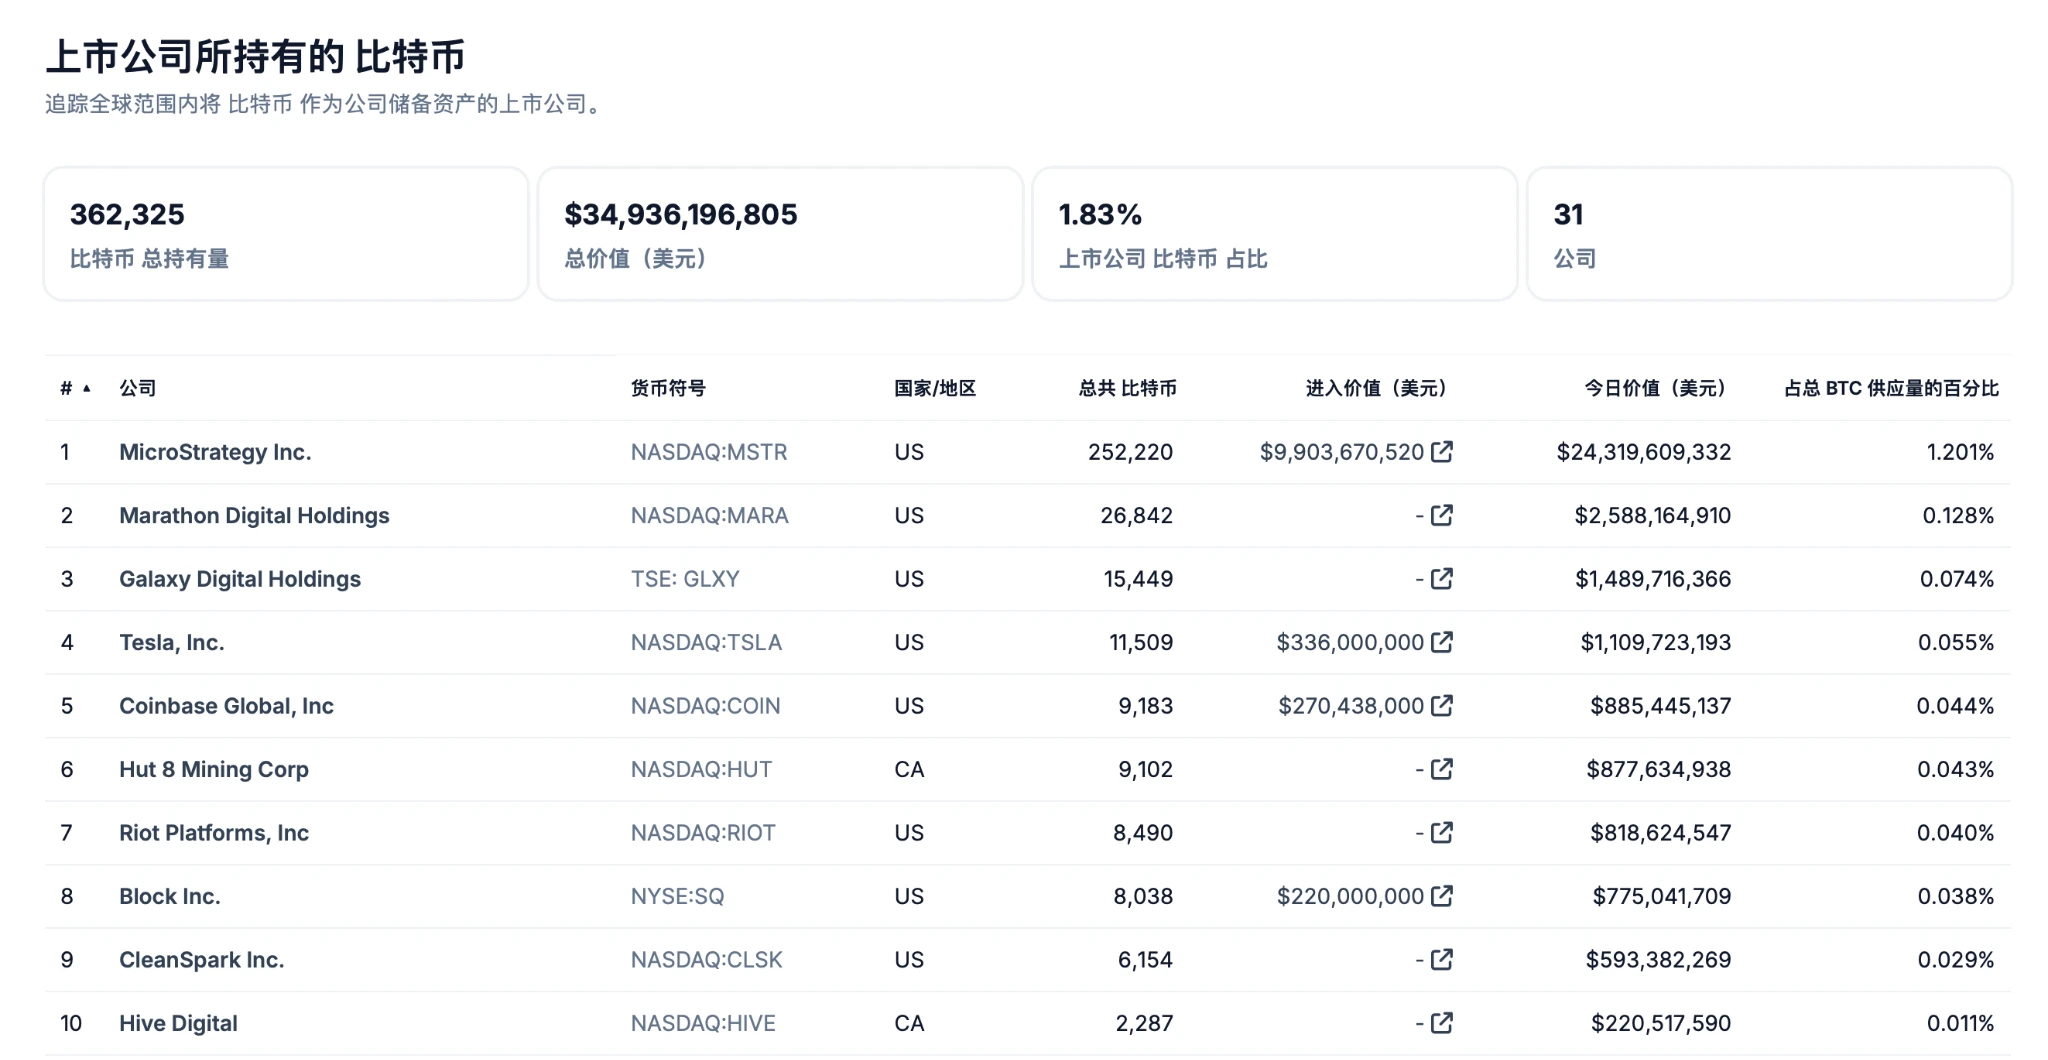Open Hut 8 Mining Corp external link icon
The image size is (2048, 1060).
point(1441,769)
